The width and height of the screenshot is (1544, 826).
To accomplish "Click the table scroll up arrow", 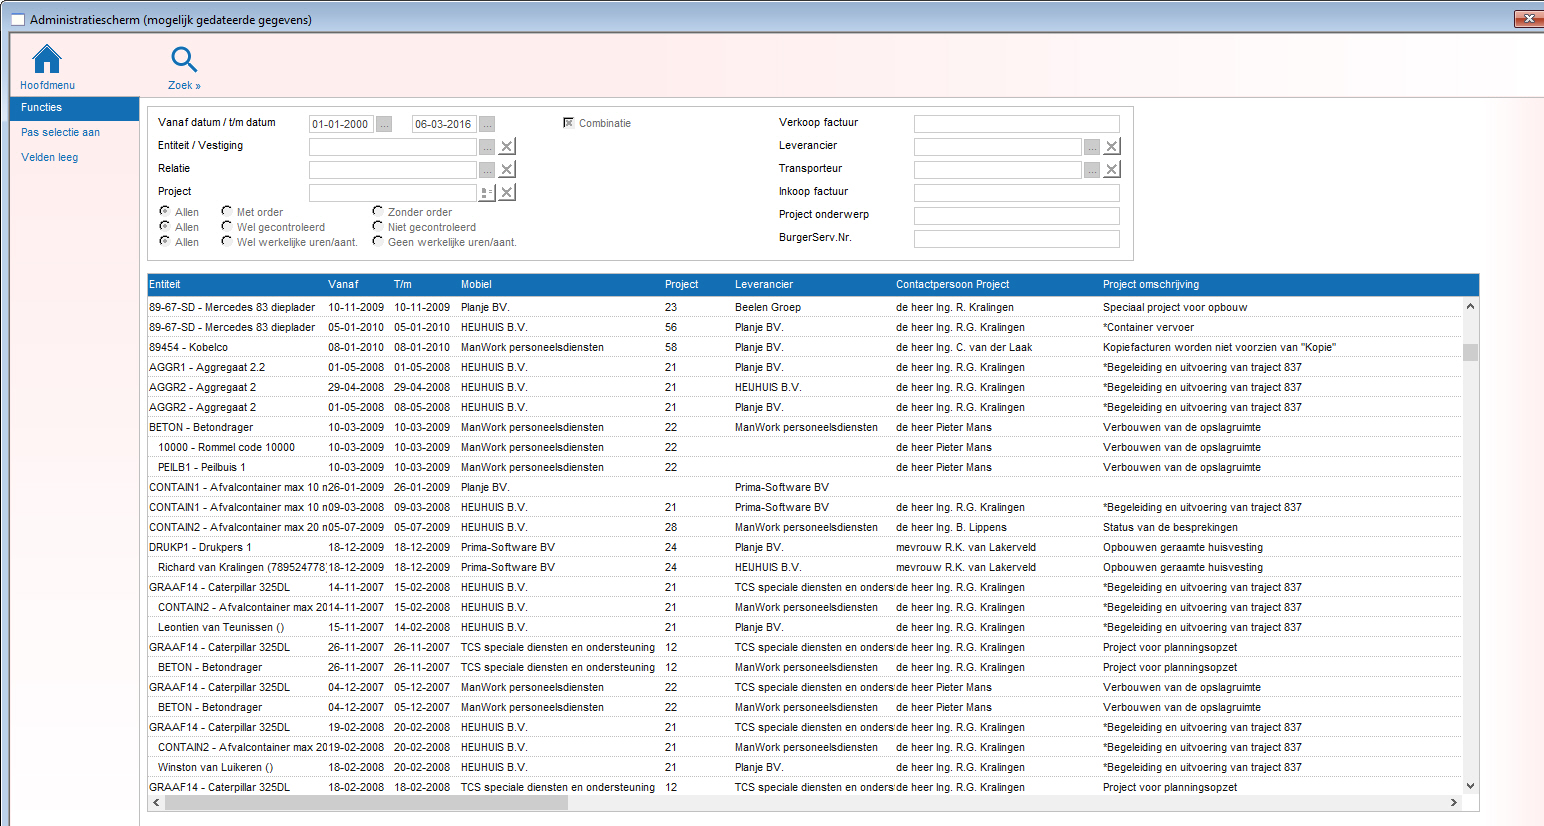I will [1470, 306].
